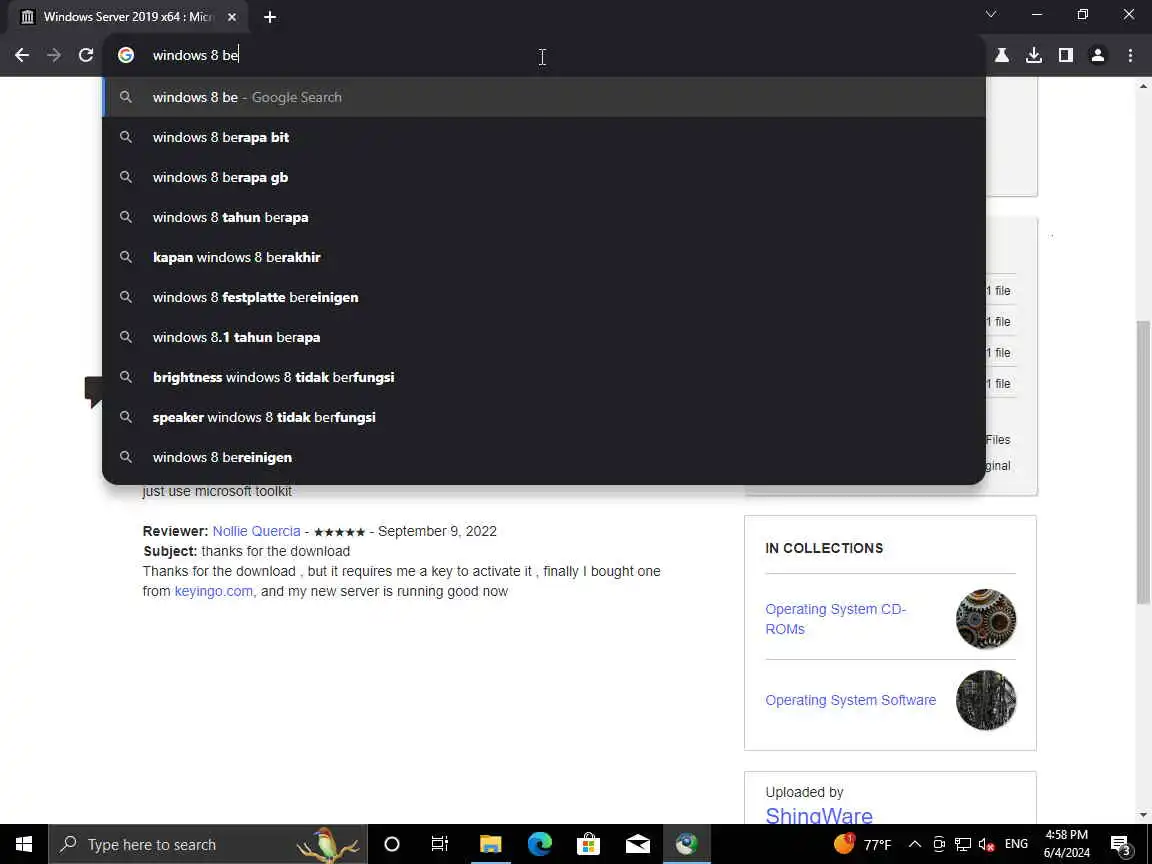This screenshot has width=1152, height=864.
Task: Select 'kapan windows 8 berakhir' suggestion
Action: 544,257
